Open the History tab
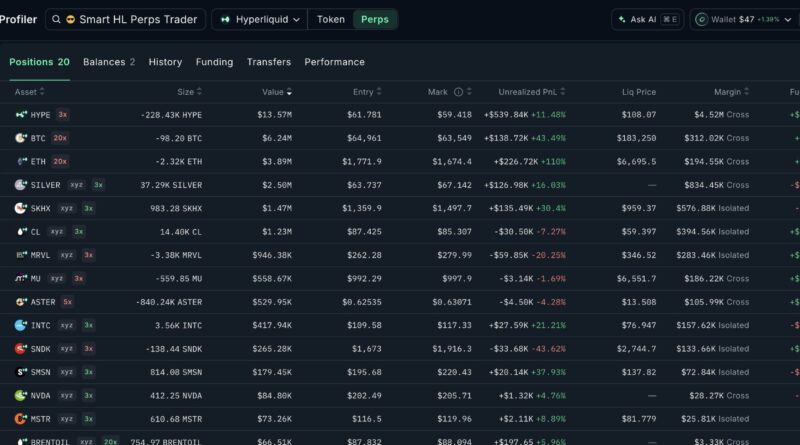The height and width of the screenshot is (445, 800). [165, 62]
